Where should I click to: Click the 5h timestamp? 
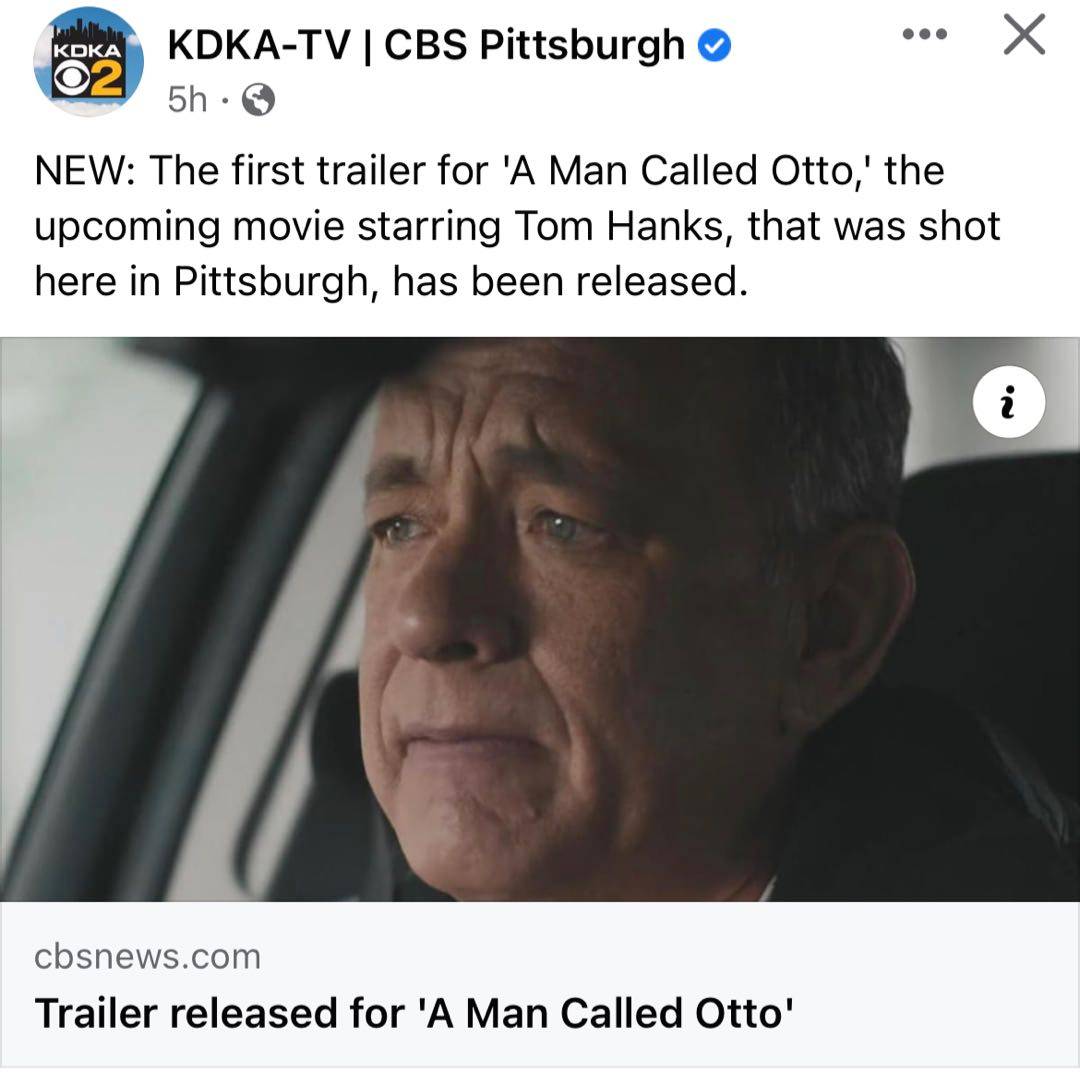click(185, 98)
